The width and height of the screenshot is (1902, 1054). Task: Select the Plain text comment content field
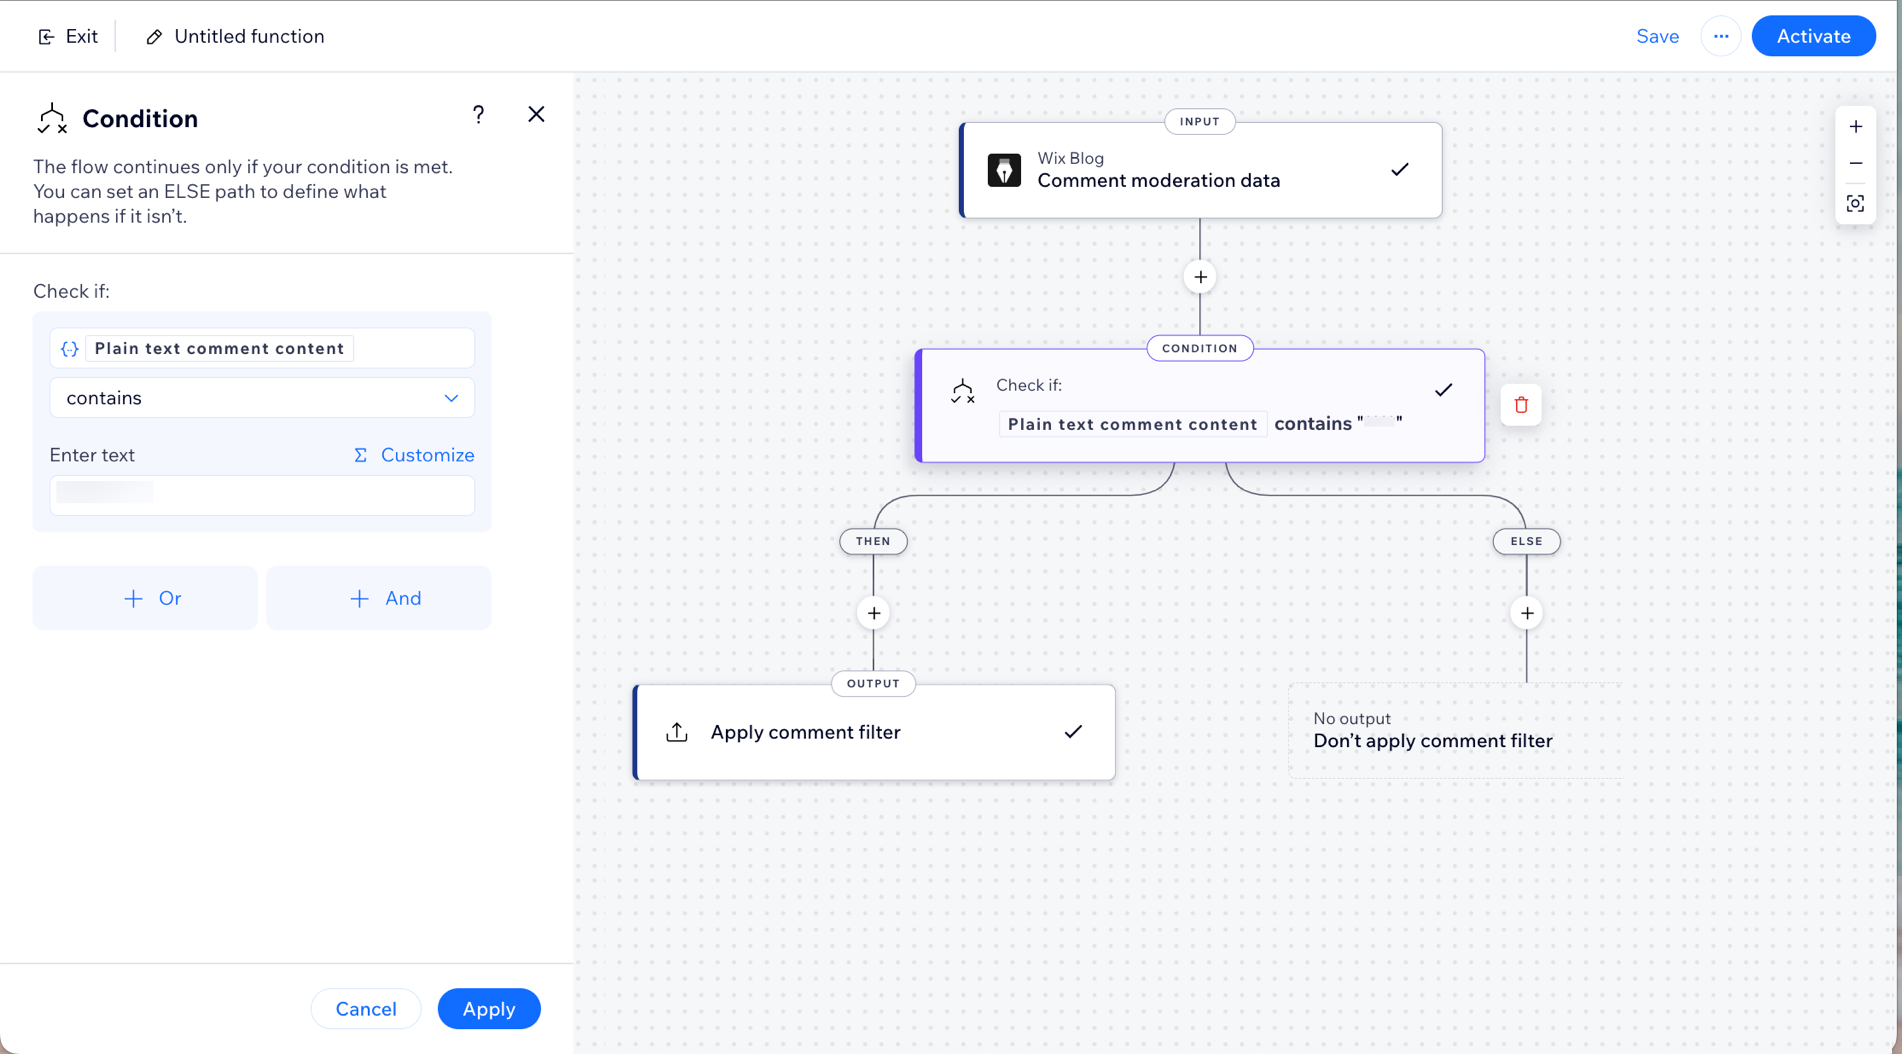point(262,348)
